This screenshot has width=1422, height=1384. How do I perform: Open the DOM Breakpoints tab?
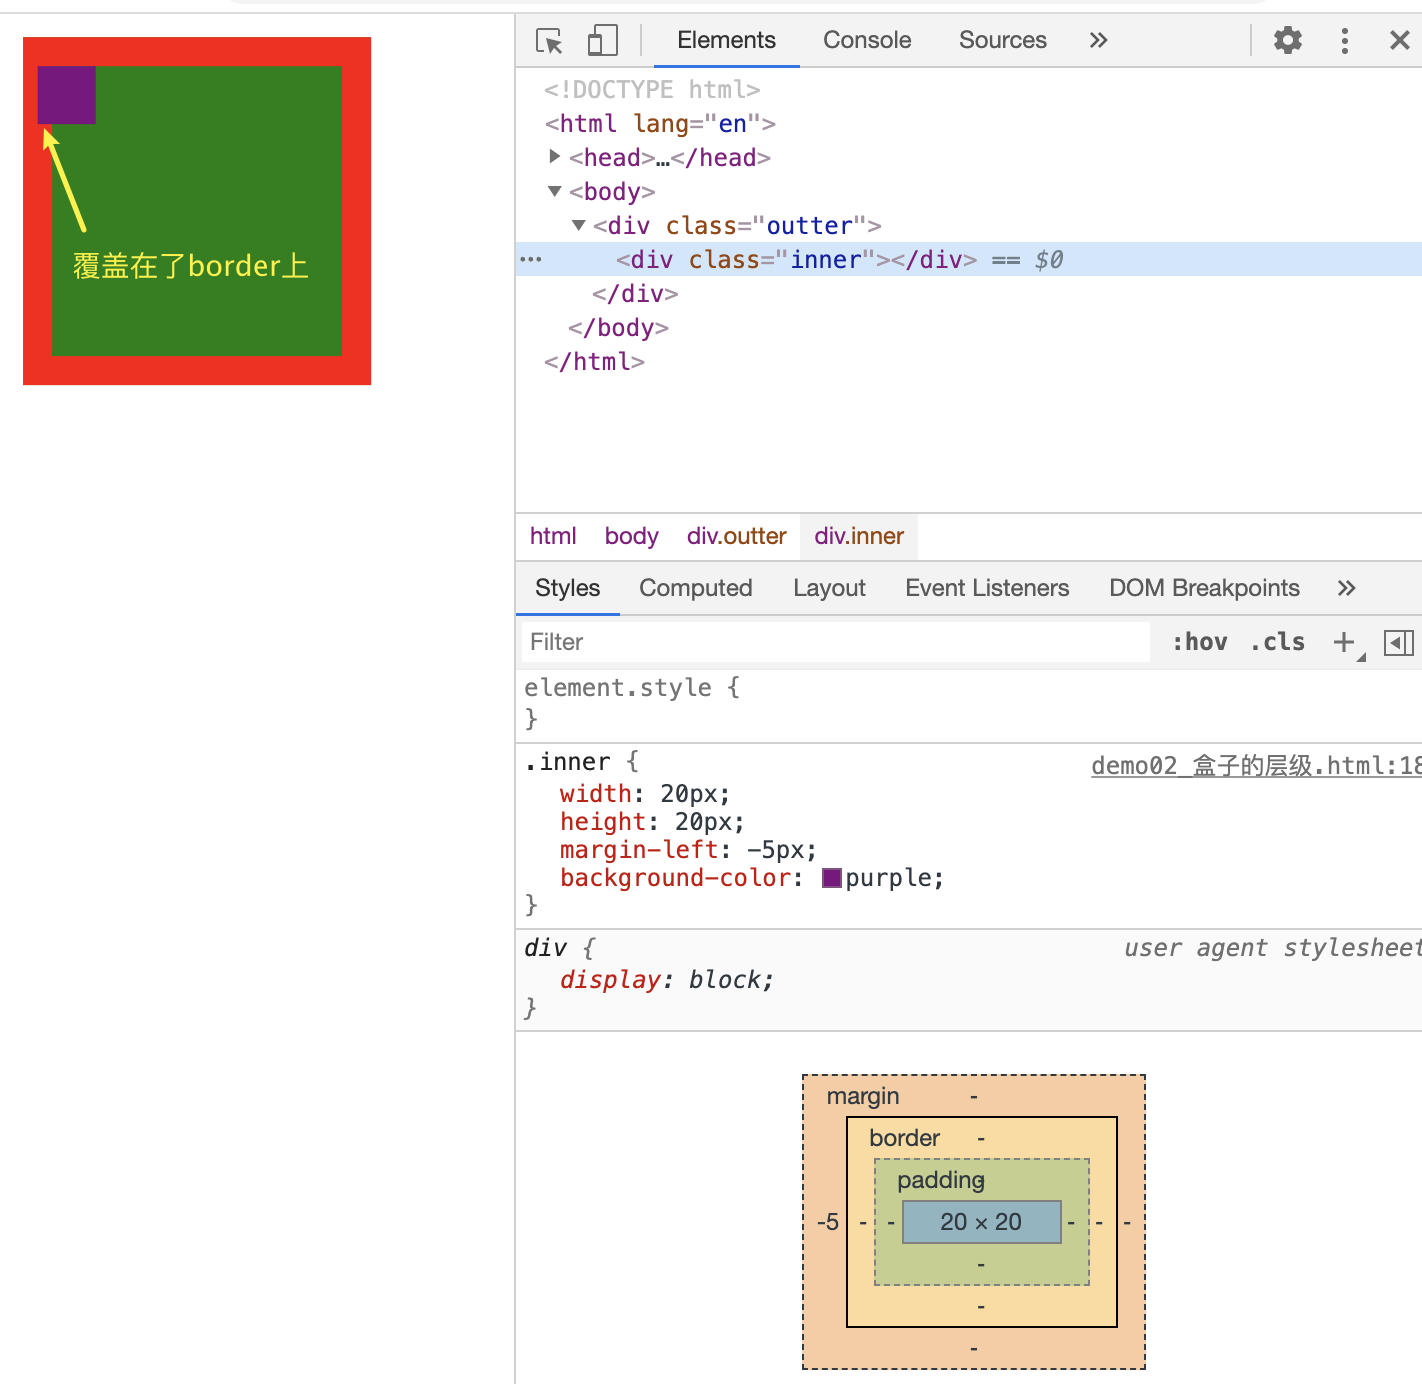tap(1204, 588)
